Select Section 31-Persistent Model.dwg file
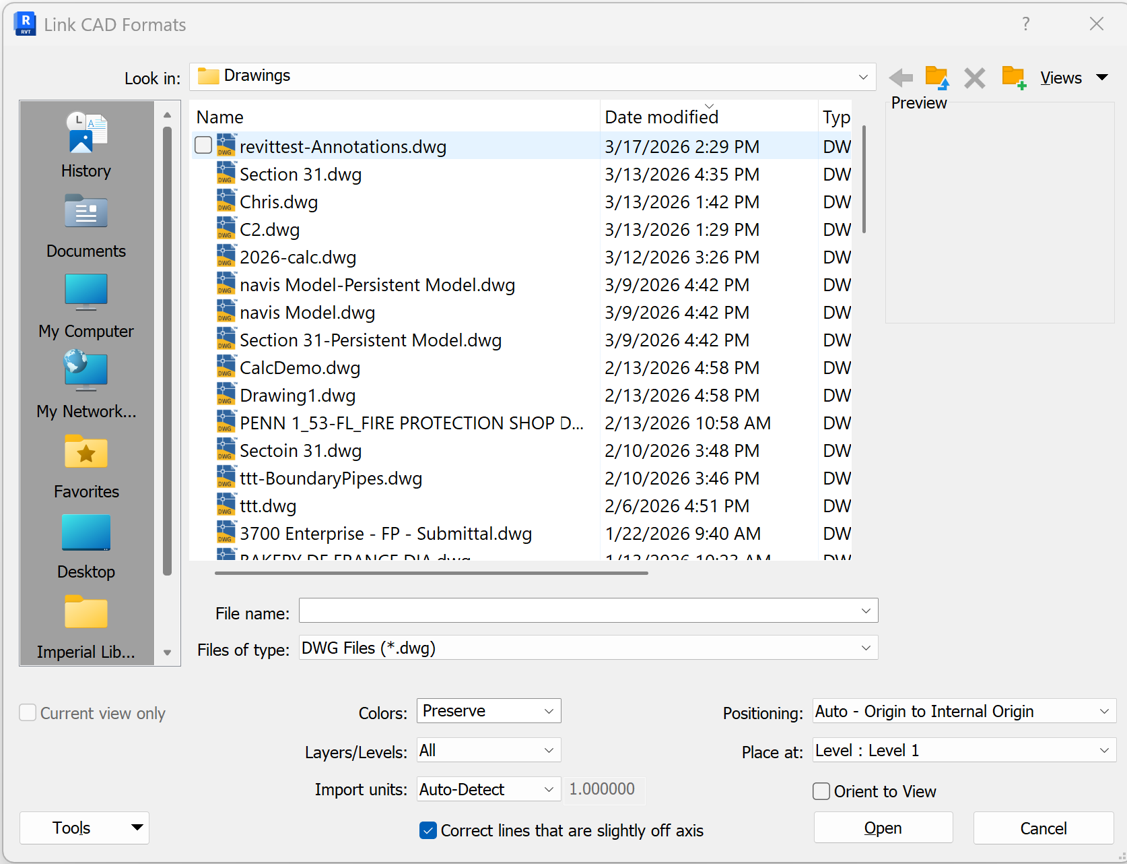Viewport: 1127px width, 864px height. 370,340
